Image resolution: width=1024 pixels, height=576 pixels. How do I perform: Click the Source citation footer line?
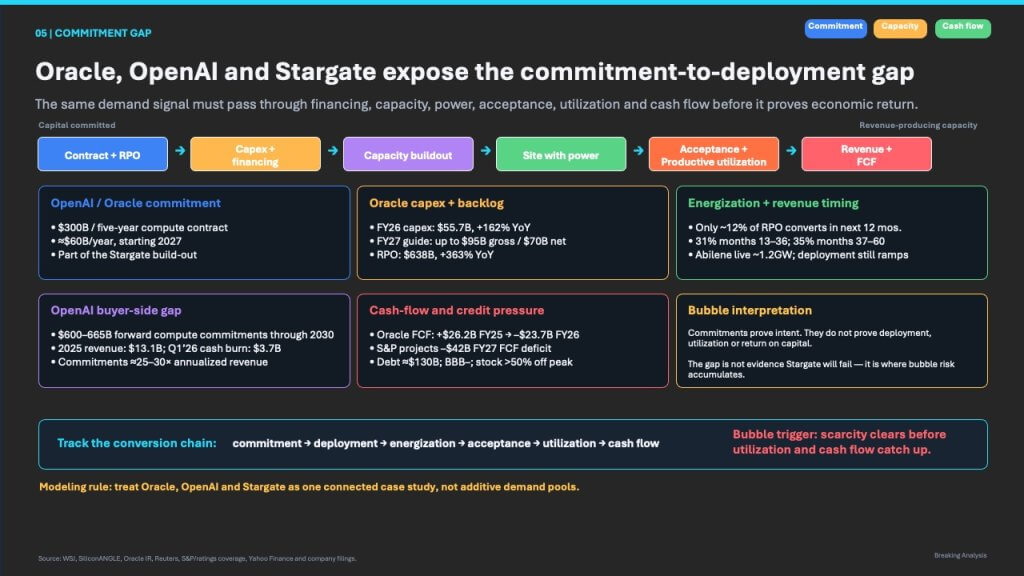(197, 558)
